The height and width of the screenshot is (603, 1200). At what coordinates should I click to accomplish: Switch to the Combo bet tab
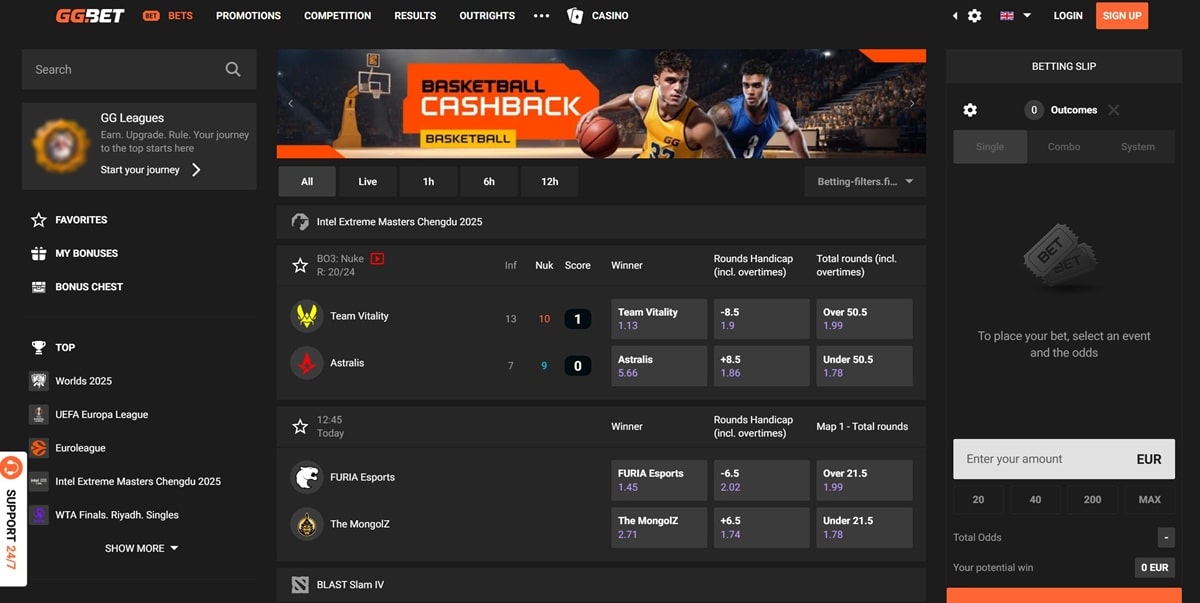coord(1063,147)
